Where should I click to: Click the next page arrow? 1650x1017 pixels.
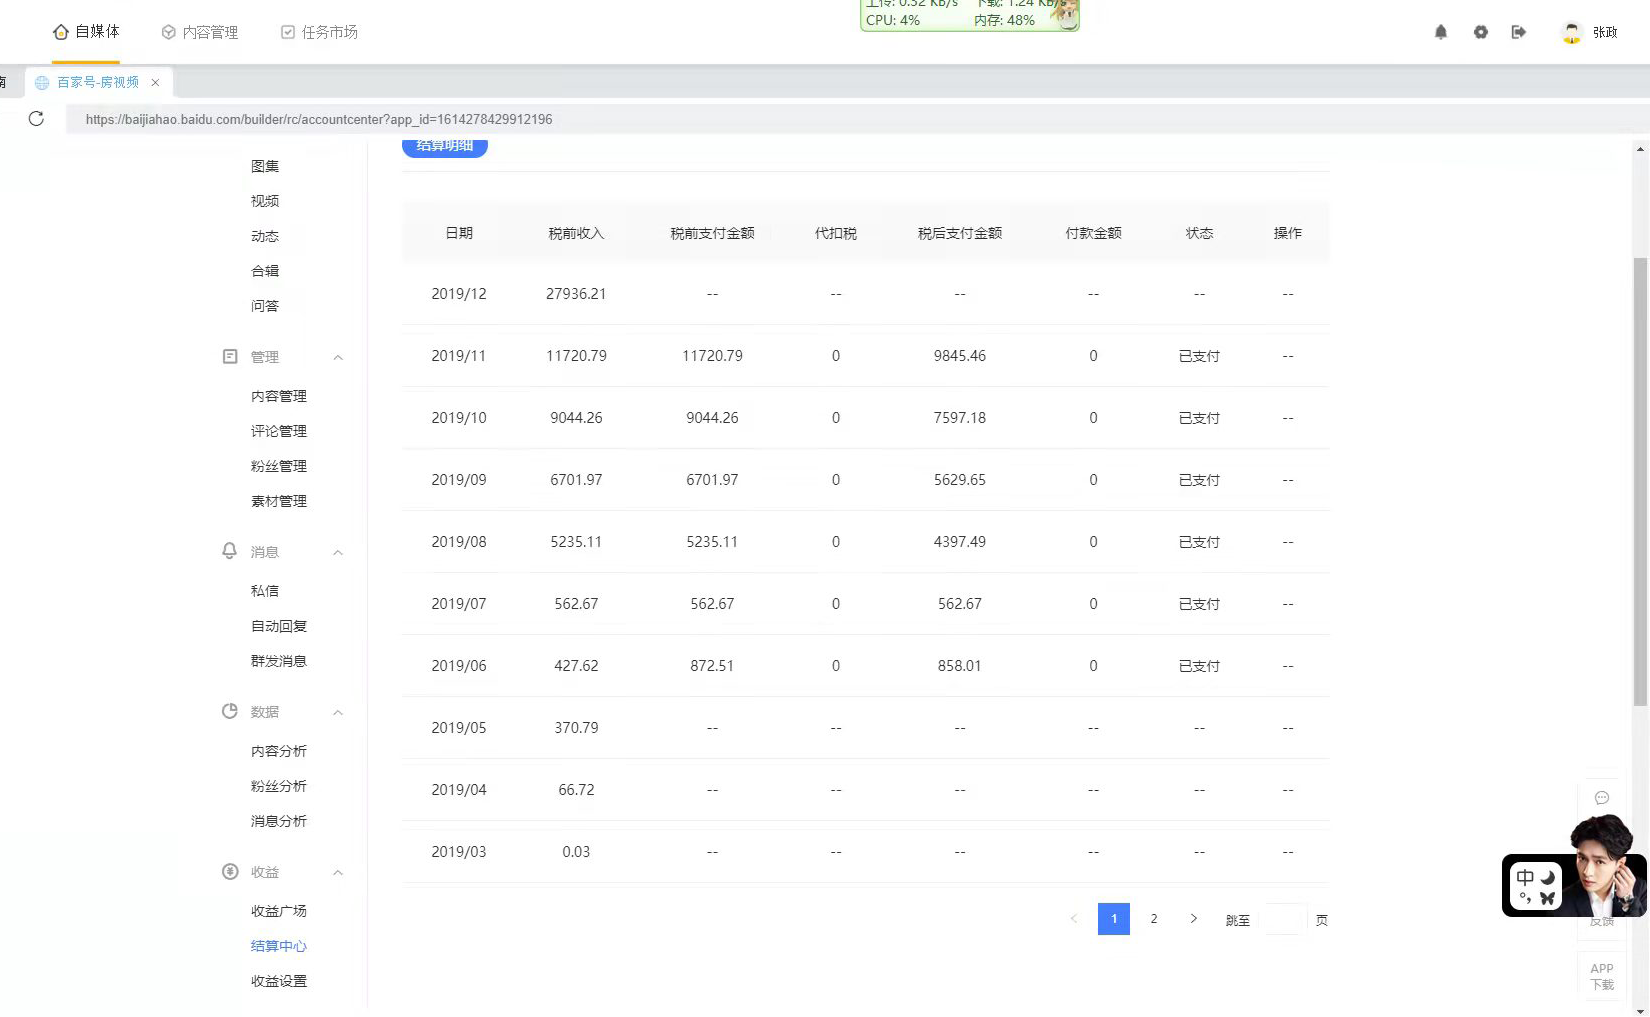(x=1193, y=919)
